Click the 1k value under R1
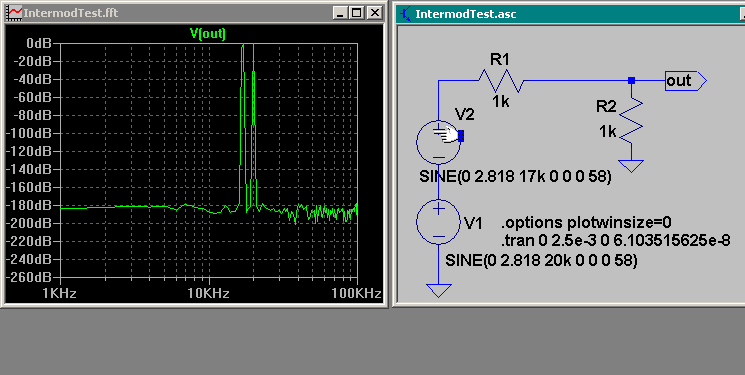This screenshot has width=745, height=375. click(x=501, y=101)
